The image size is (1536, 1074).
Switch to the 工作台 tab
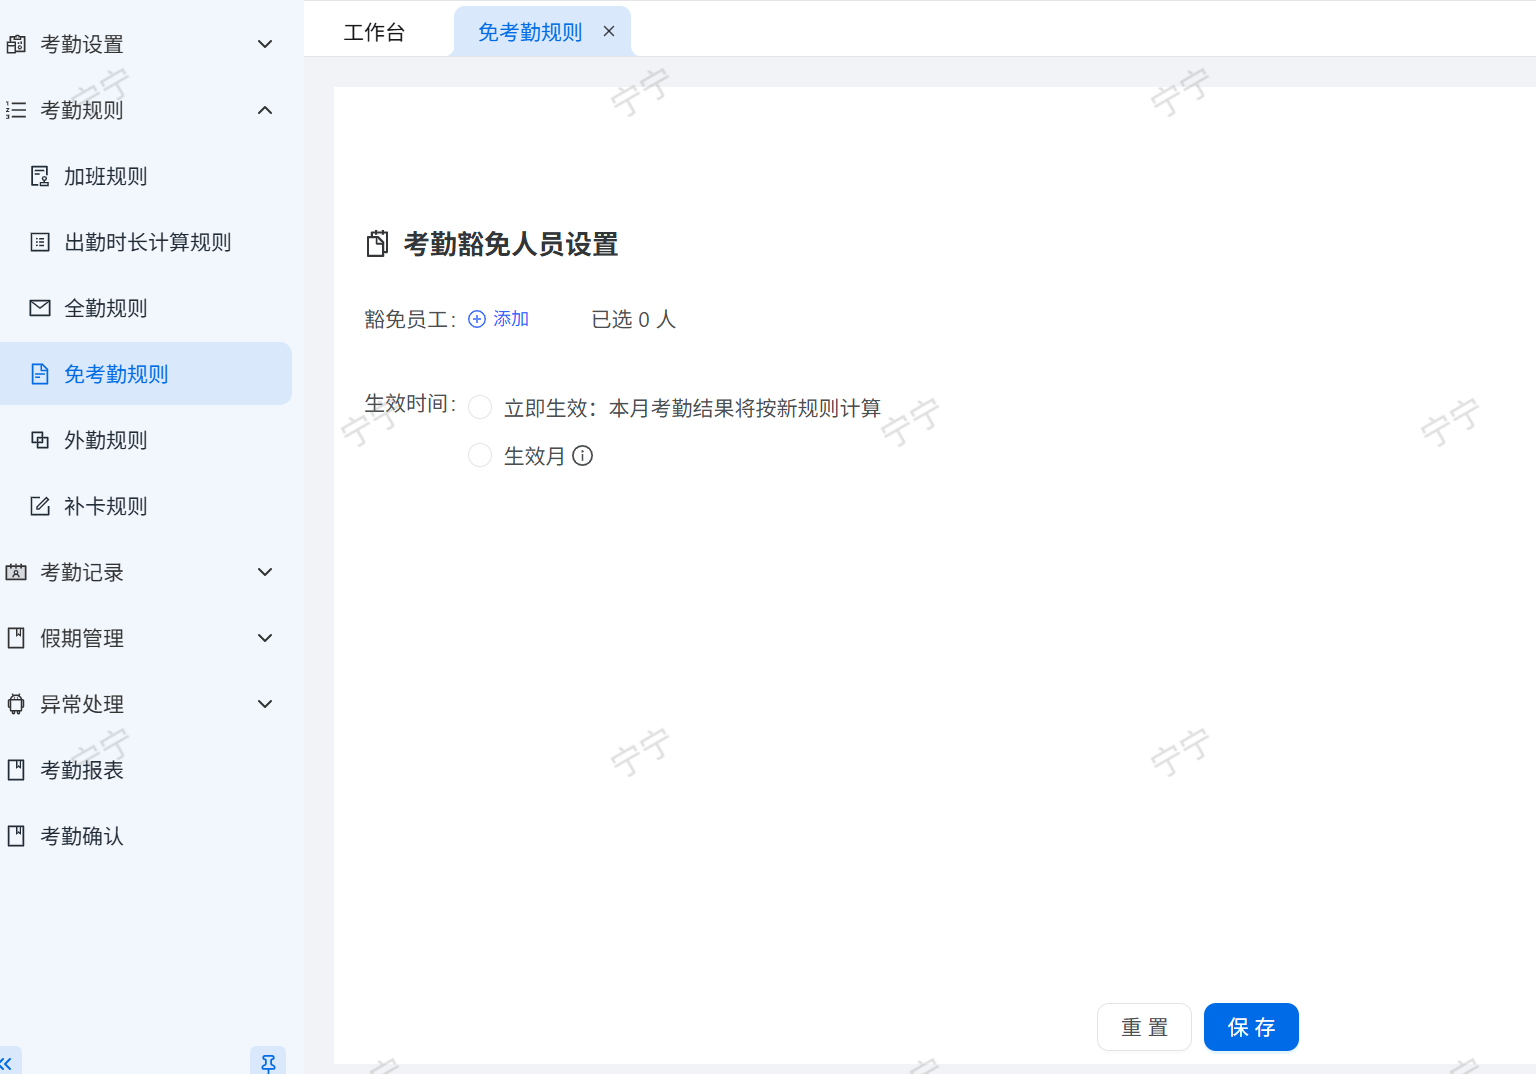pyautogui.click(x=374, y=32)
